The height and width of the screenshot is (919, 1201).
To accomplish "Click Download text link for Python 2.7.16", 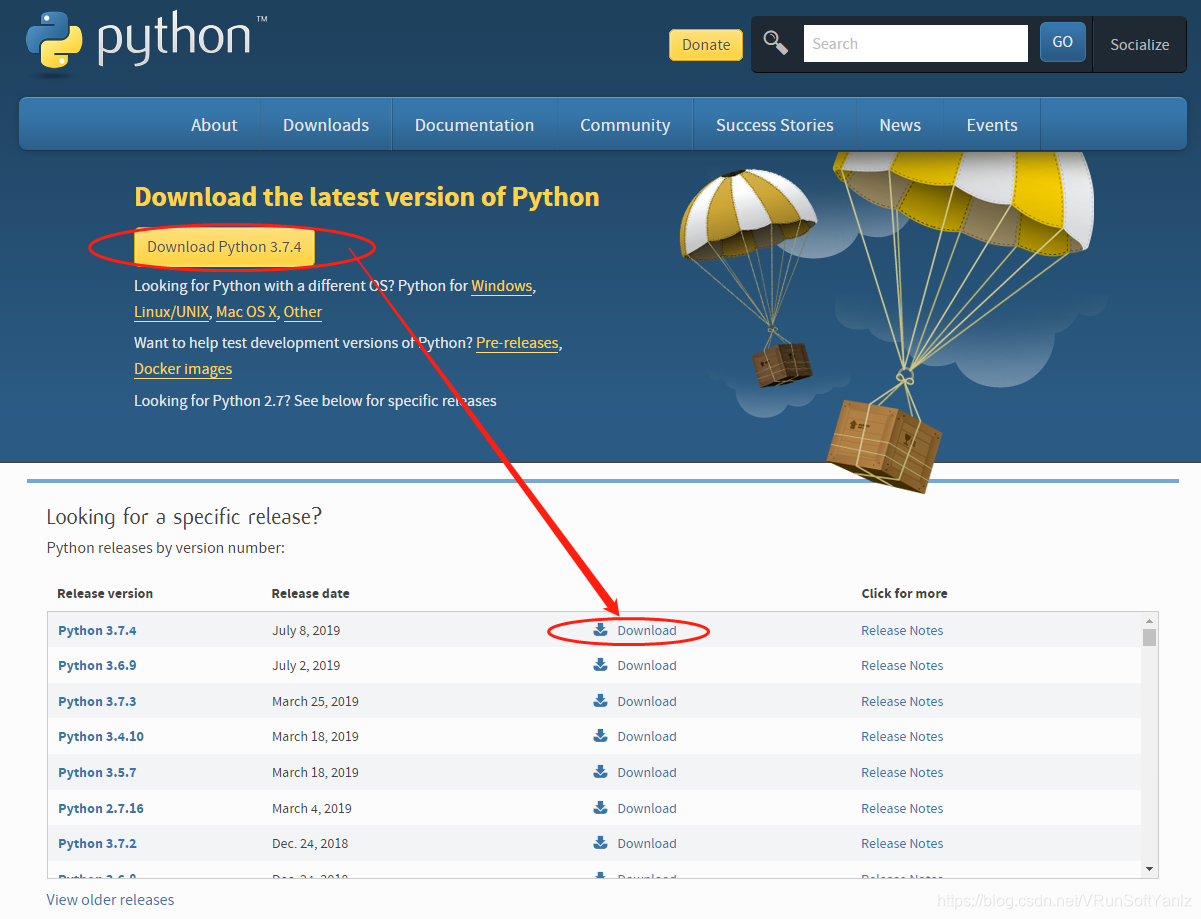I will tap(647, 808).
